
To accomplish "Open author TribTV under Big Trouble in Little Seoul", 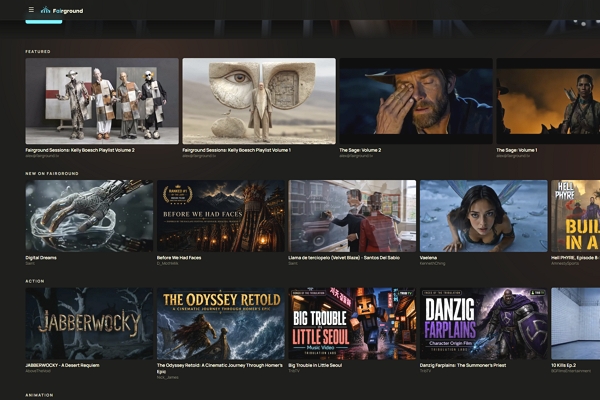I will tap(294, 371).
